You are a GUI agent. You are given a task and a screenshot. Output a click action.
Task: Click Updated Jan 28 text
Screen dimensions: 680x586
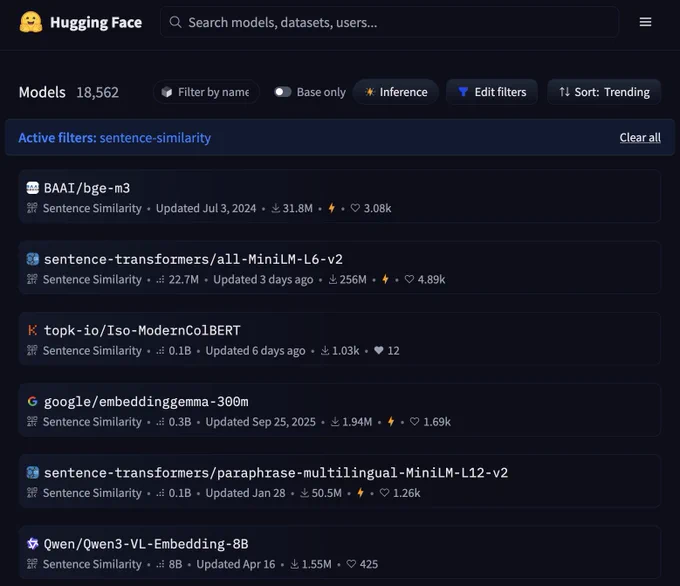point(245,493)
